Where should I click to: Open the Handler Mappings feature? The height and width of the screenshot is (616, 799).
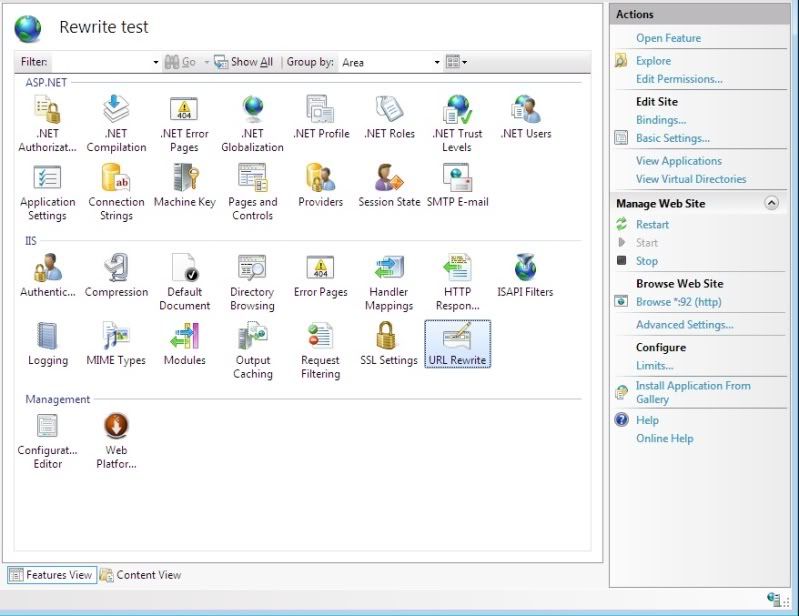(x=389, y=282)
